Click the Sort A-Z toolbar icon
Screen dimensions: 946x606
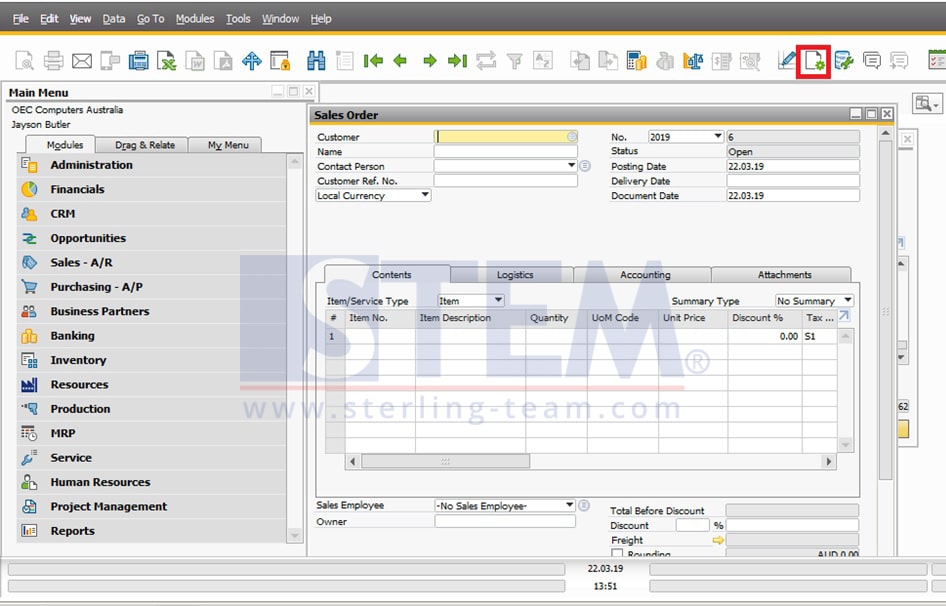[x=543, y=60]
